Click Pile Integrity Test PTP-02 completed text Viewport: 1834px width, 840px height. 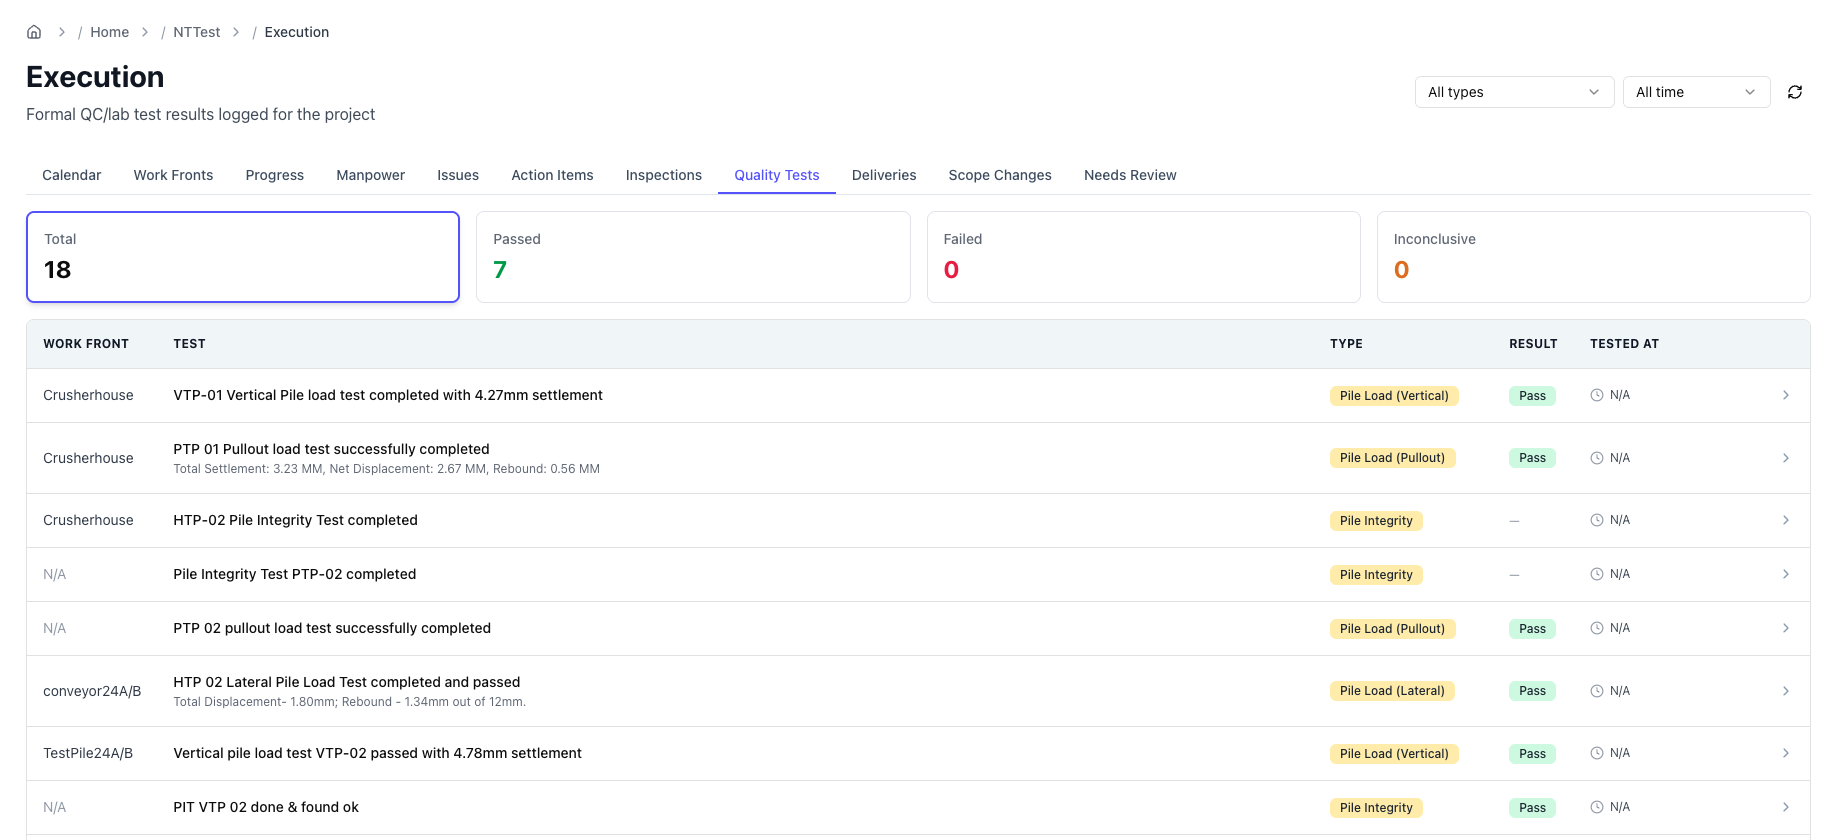[x=294, y=574]
